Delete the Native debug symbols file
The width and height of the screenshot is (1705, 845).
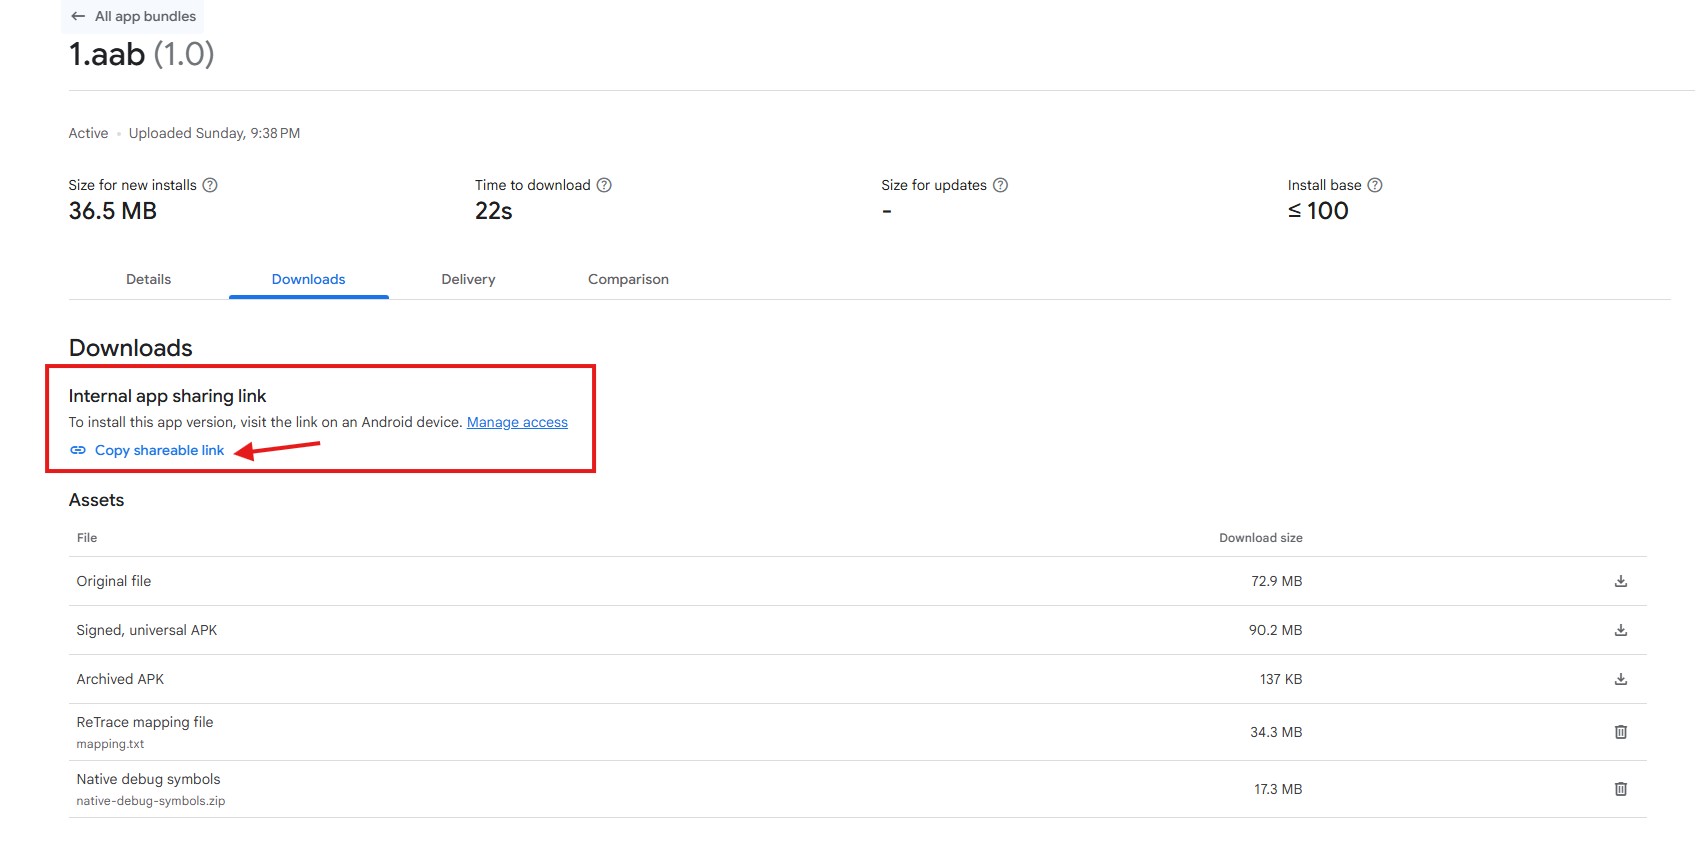1620,789
